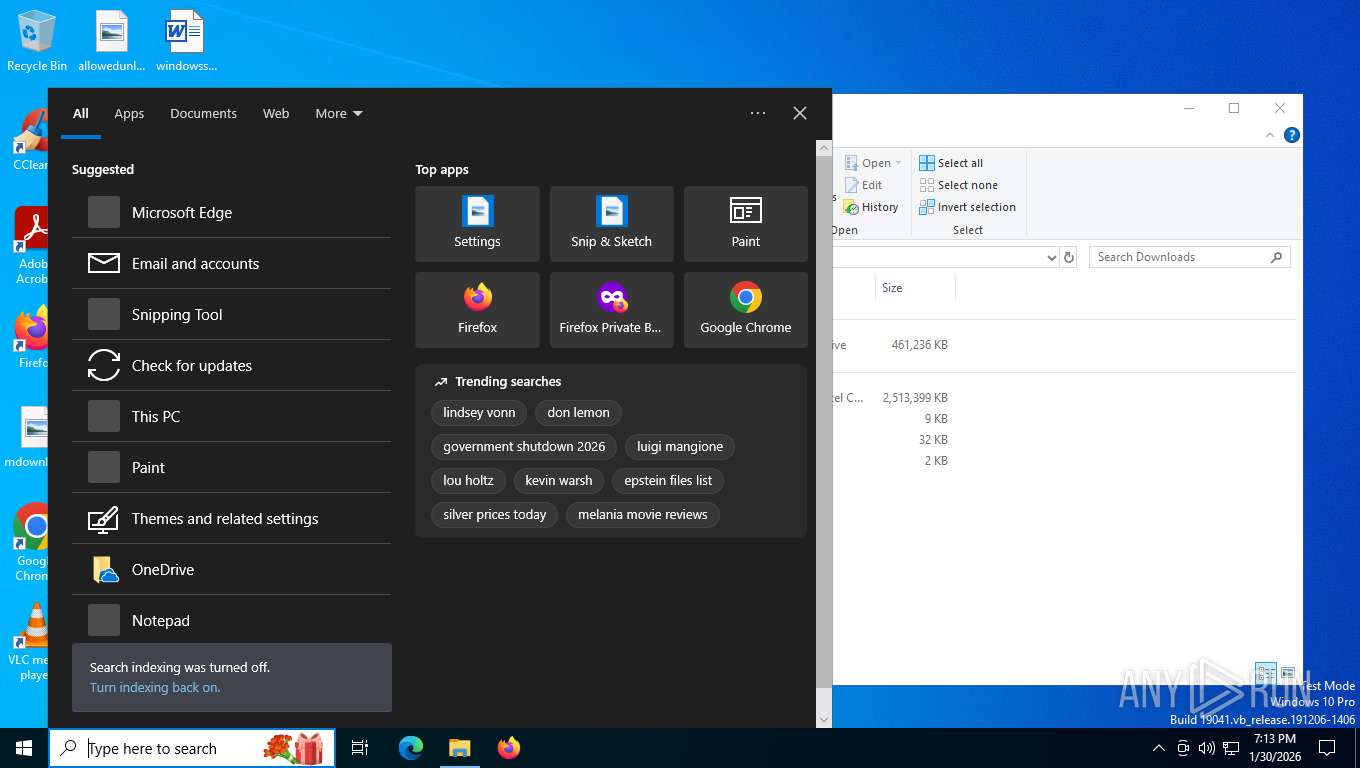Screen dimensions: 1360x768
Task: Launch Google Chrome from Top apps tile
Action: tap(745, 310)
